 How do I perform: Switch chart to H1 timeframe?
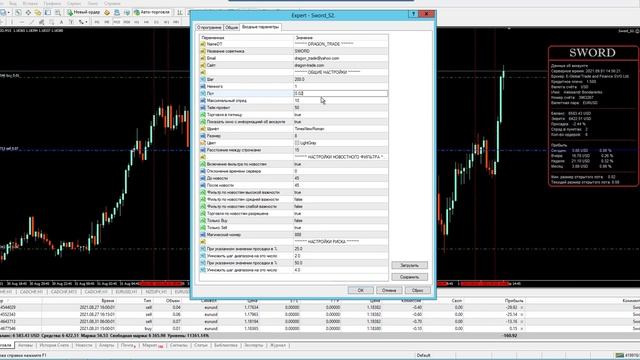click(x=136, y=22)
